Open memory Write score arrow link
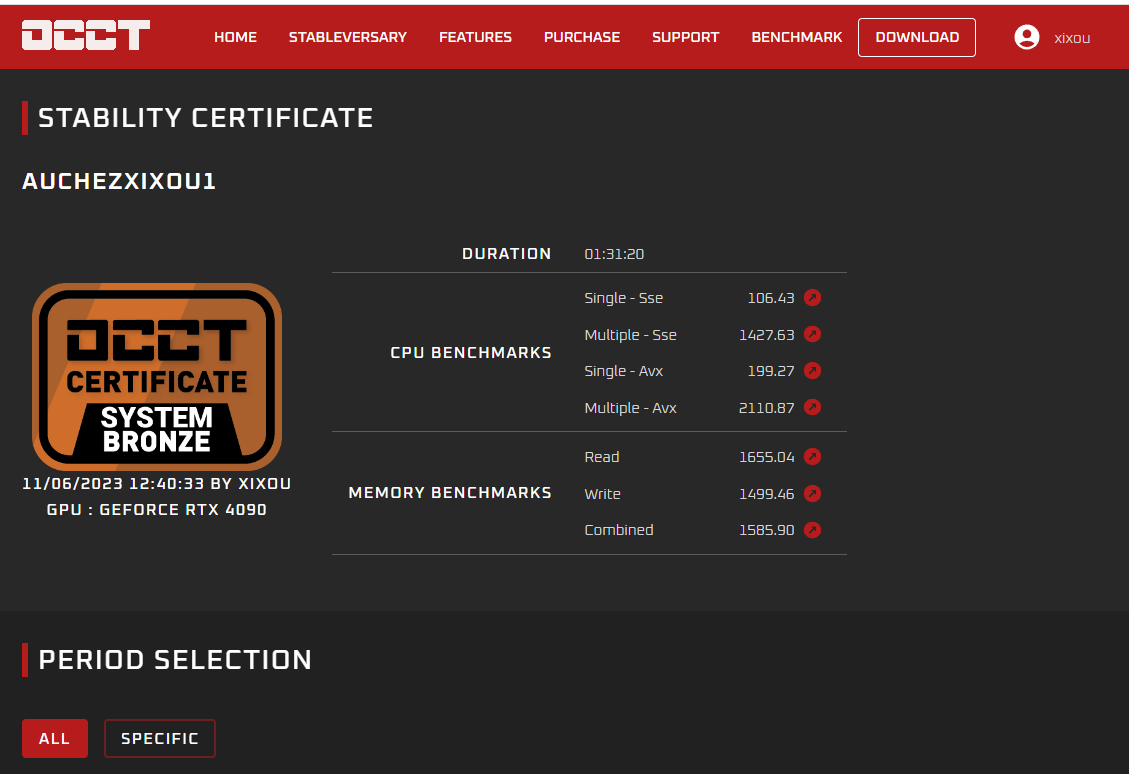1129x774 pixels. click(812, 494)
